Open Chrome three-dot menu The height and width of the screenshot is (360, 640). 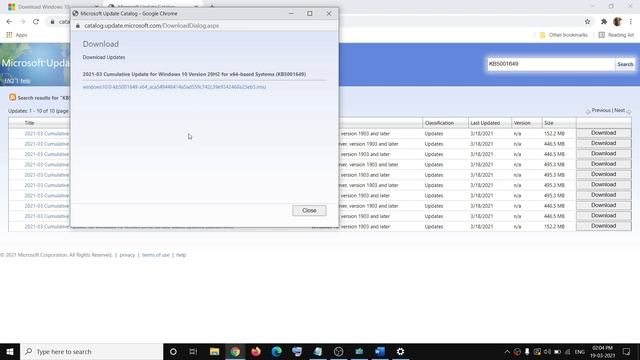pyautogui.click(x=631, y=22)
